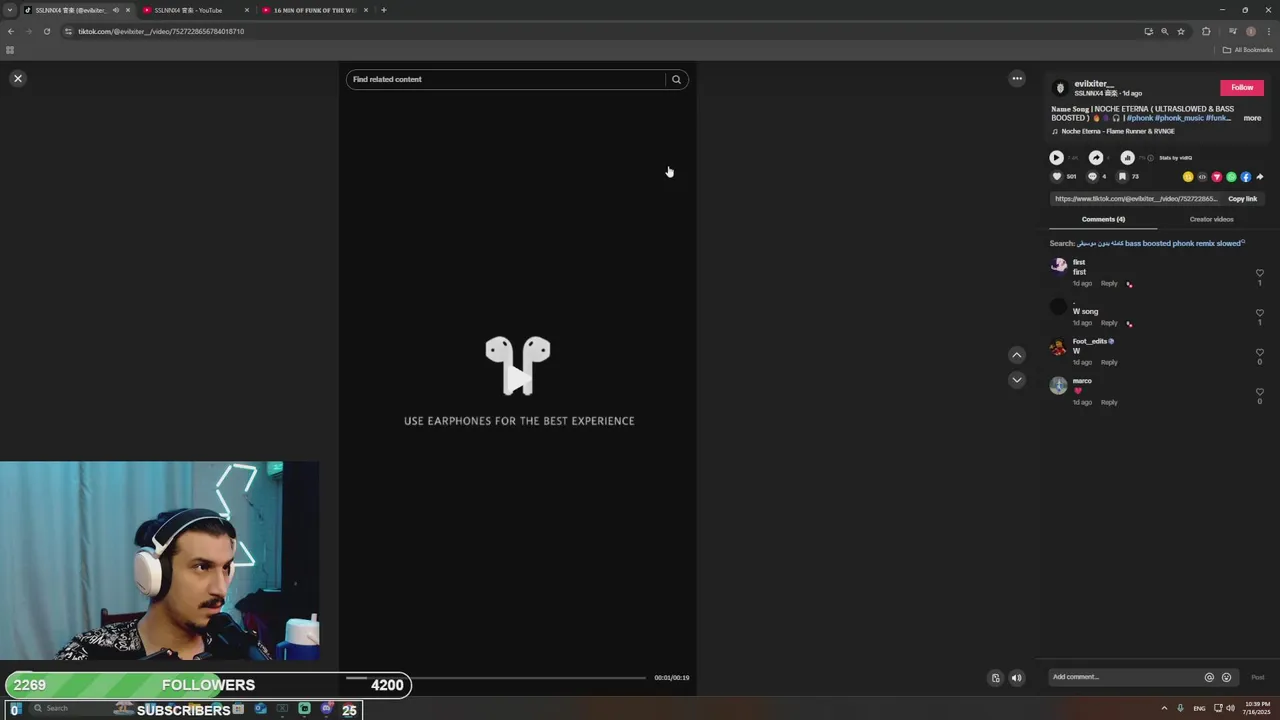
Task: Click the search magnifier in Find related content
Action: [x=676, y=79]
